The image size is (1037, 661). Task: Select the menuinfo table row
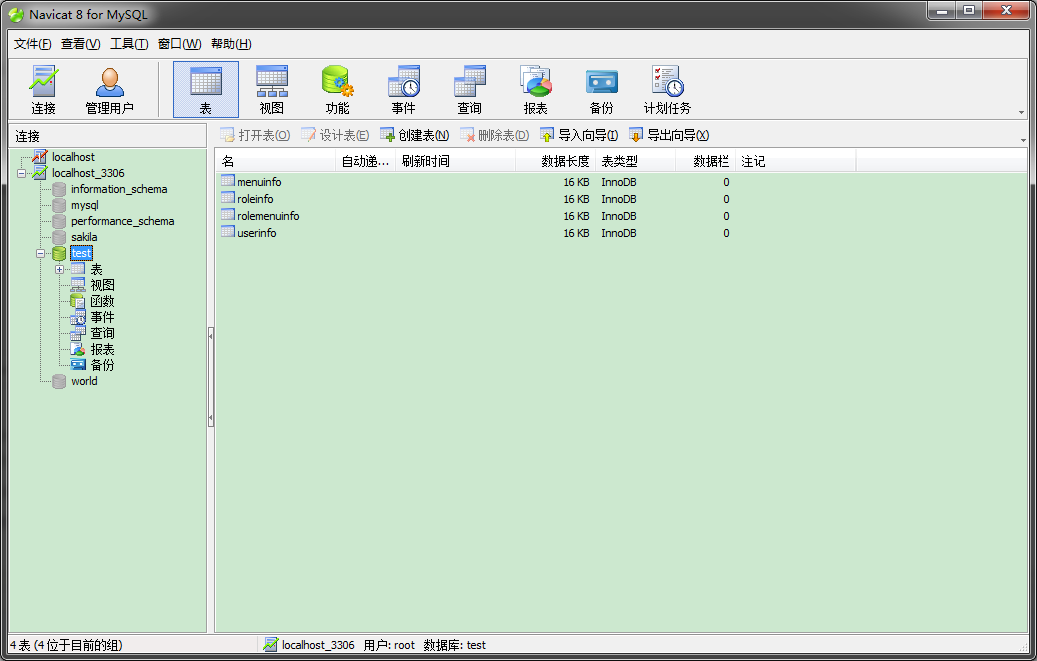click(259, 181)
